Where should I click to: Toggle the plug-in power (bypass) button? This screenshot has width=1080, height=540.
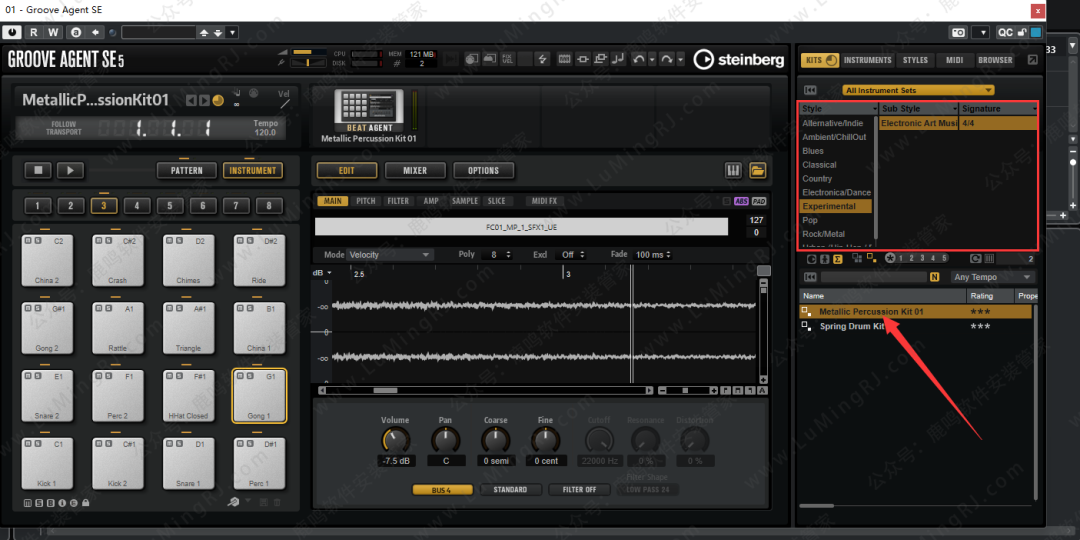click(12, 32)
